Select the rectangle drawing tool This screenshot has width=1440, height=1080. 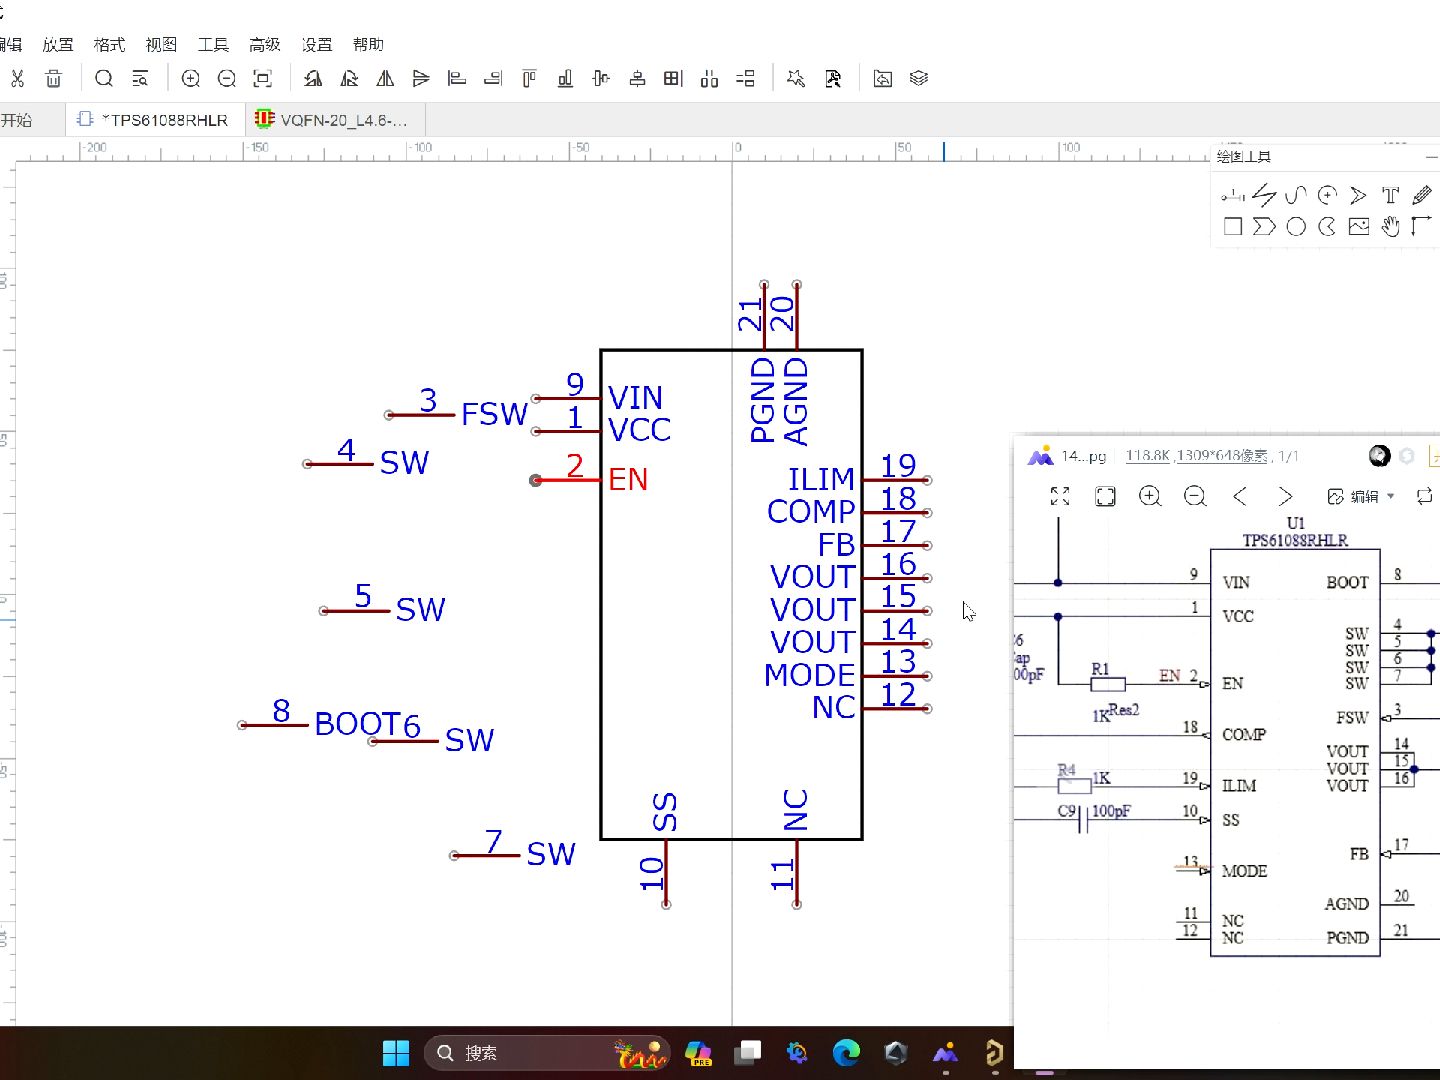coord(1233,227)
